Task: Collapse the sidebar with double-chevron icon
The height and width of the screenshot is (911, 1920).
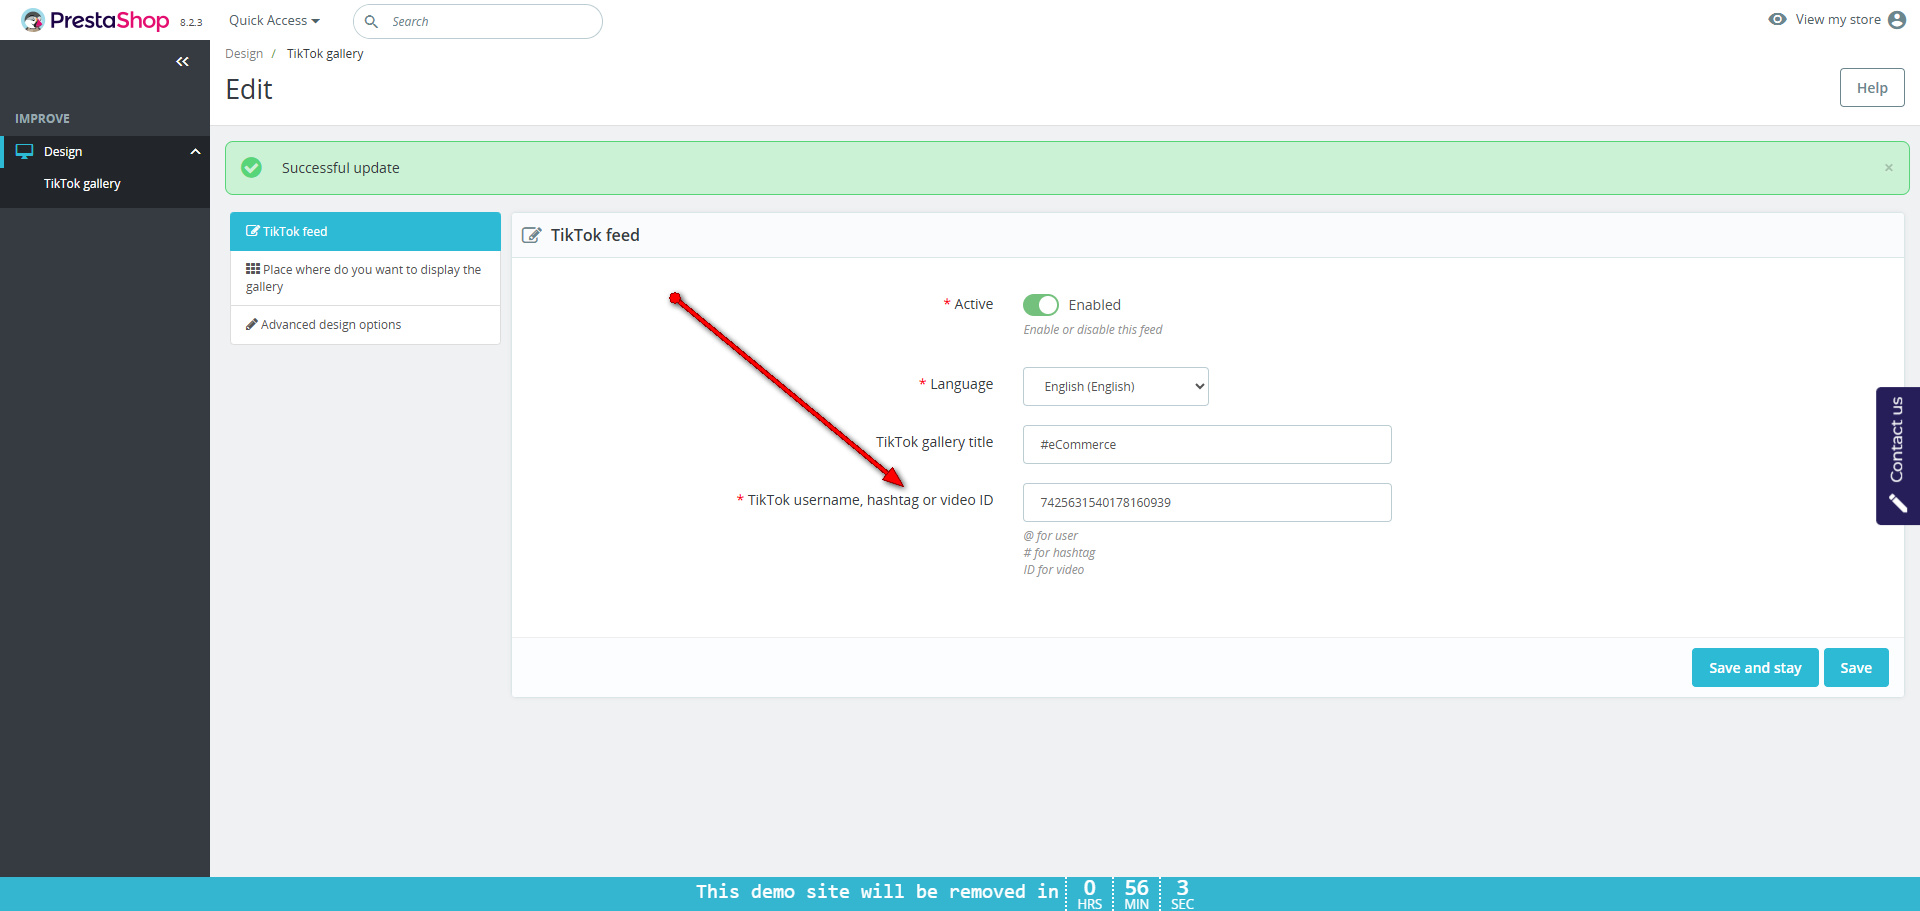Action: pos(182,62)
